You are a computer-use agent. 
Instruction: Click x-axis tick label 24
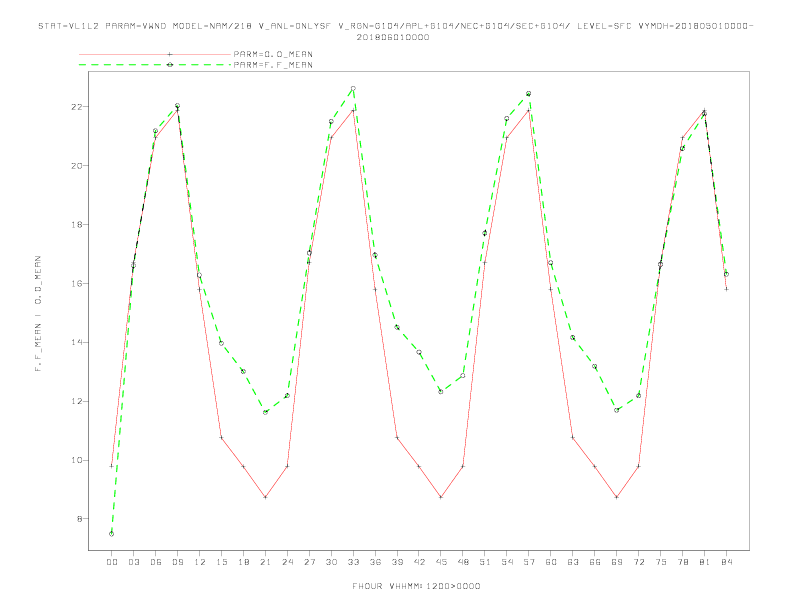(x=287, y=562)
